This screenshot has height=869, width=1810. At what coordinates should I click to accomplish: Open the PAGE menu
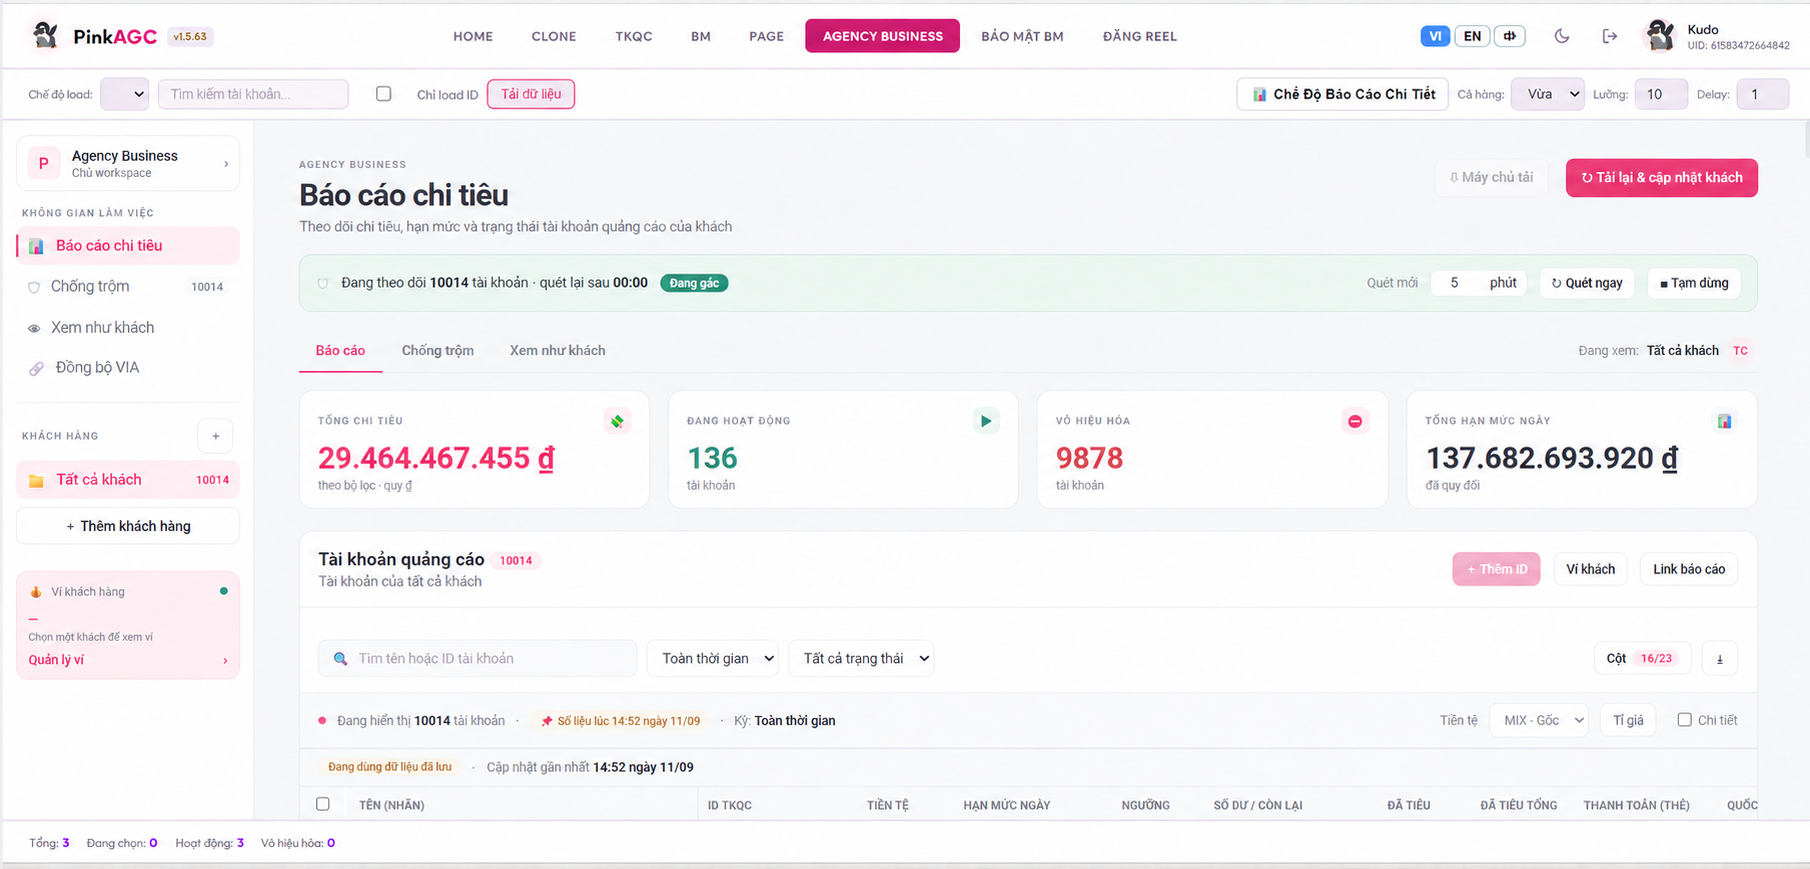pos(766,36)
